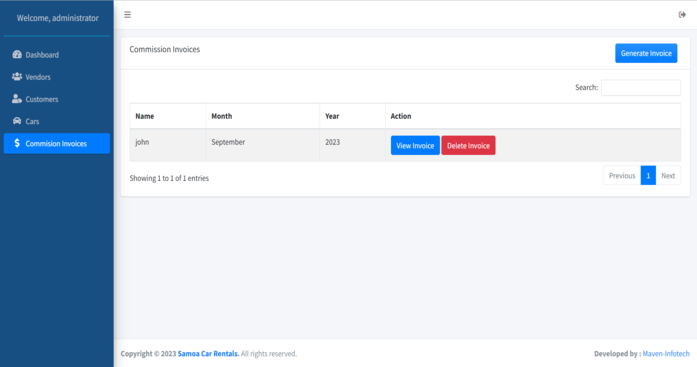Image resolution: width=697 pixels, height=367 pixels.
Task: Click the logout icon at top right
Action: (x=682, y=15)
